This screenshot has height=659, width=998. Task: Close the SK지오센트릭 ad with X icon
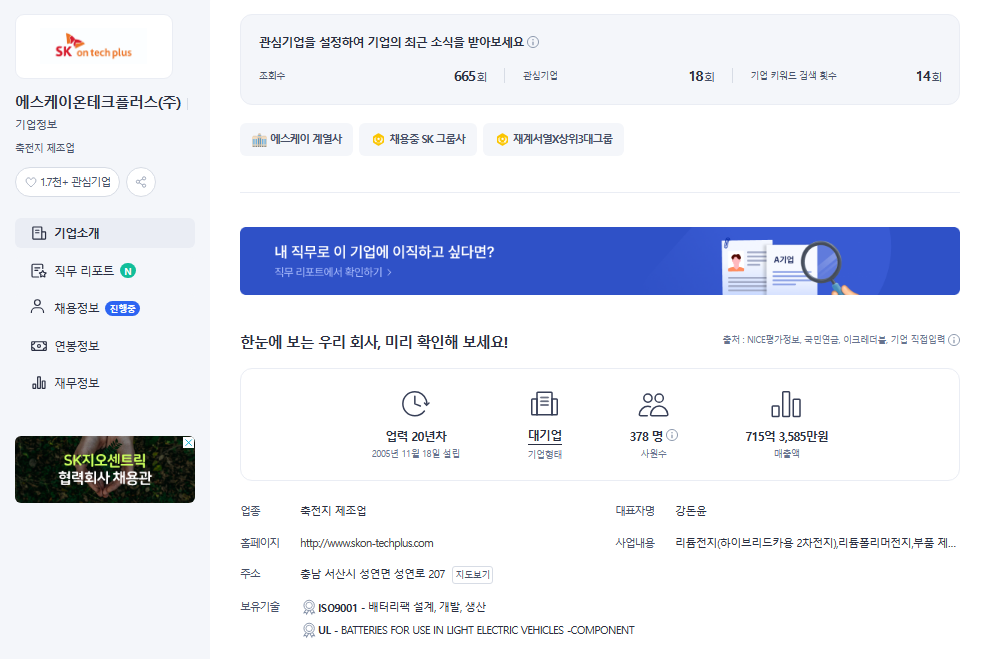pos(189,443)
